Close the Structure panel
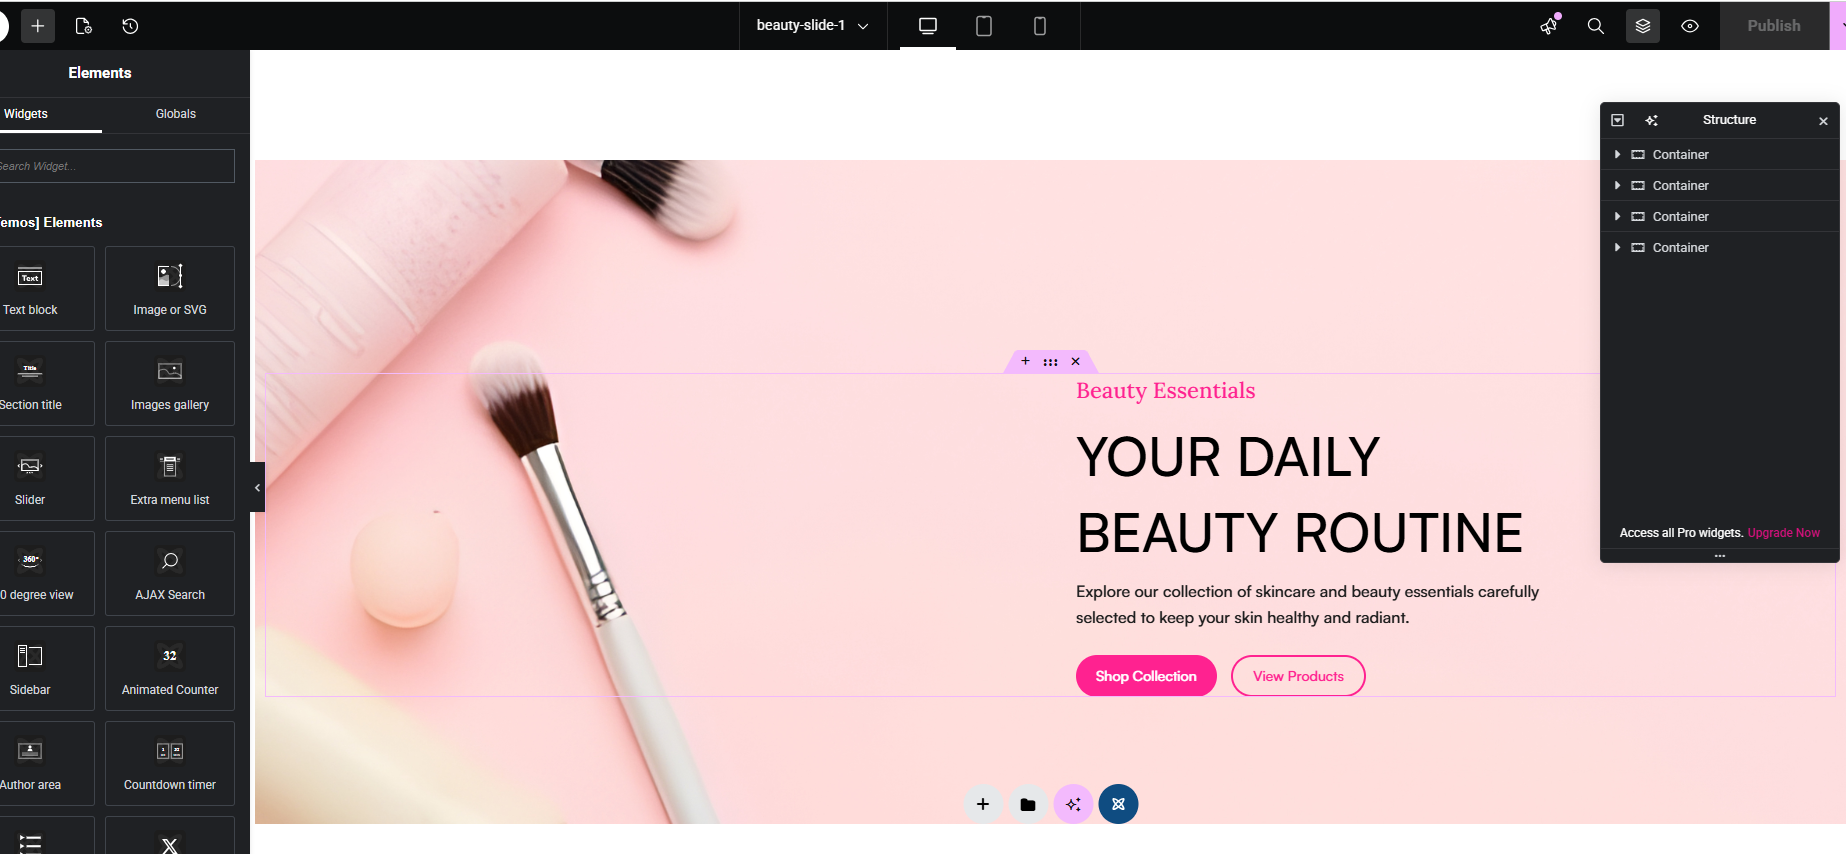This screenshot has height=854, width=1846. [1823, 121]
